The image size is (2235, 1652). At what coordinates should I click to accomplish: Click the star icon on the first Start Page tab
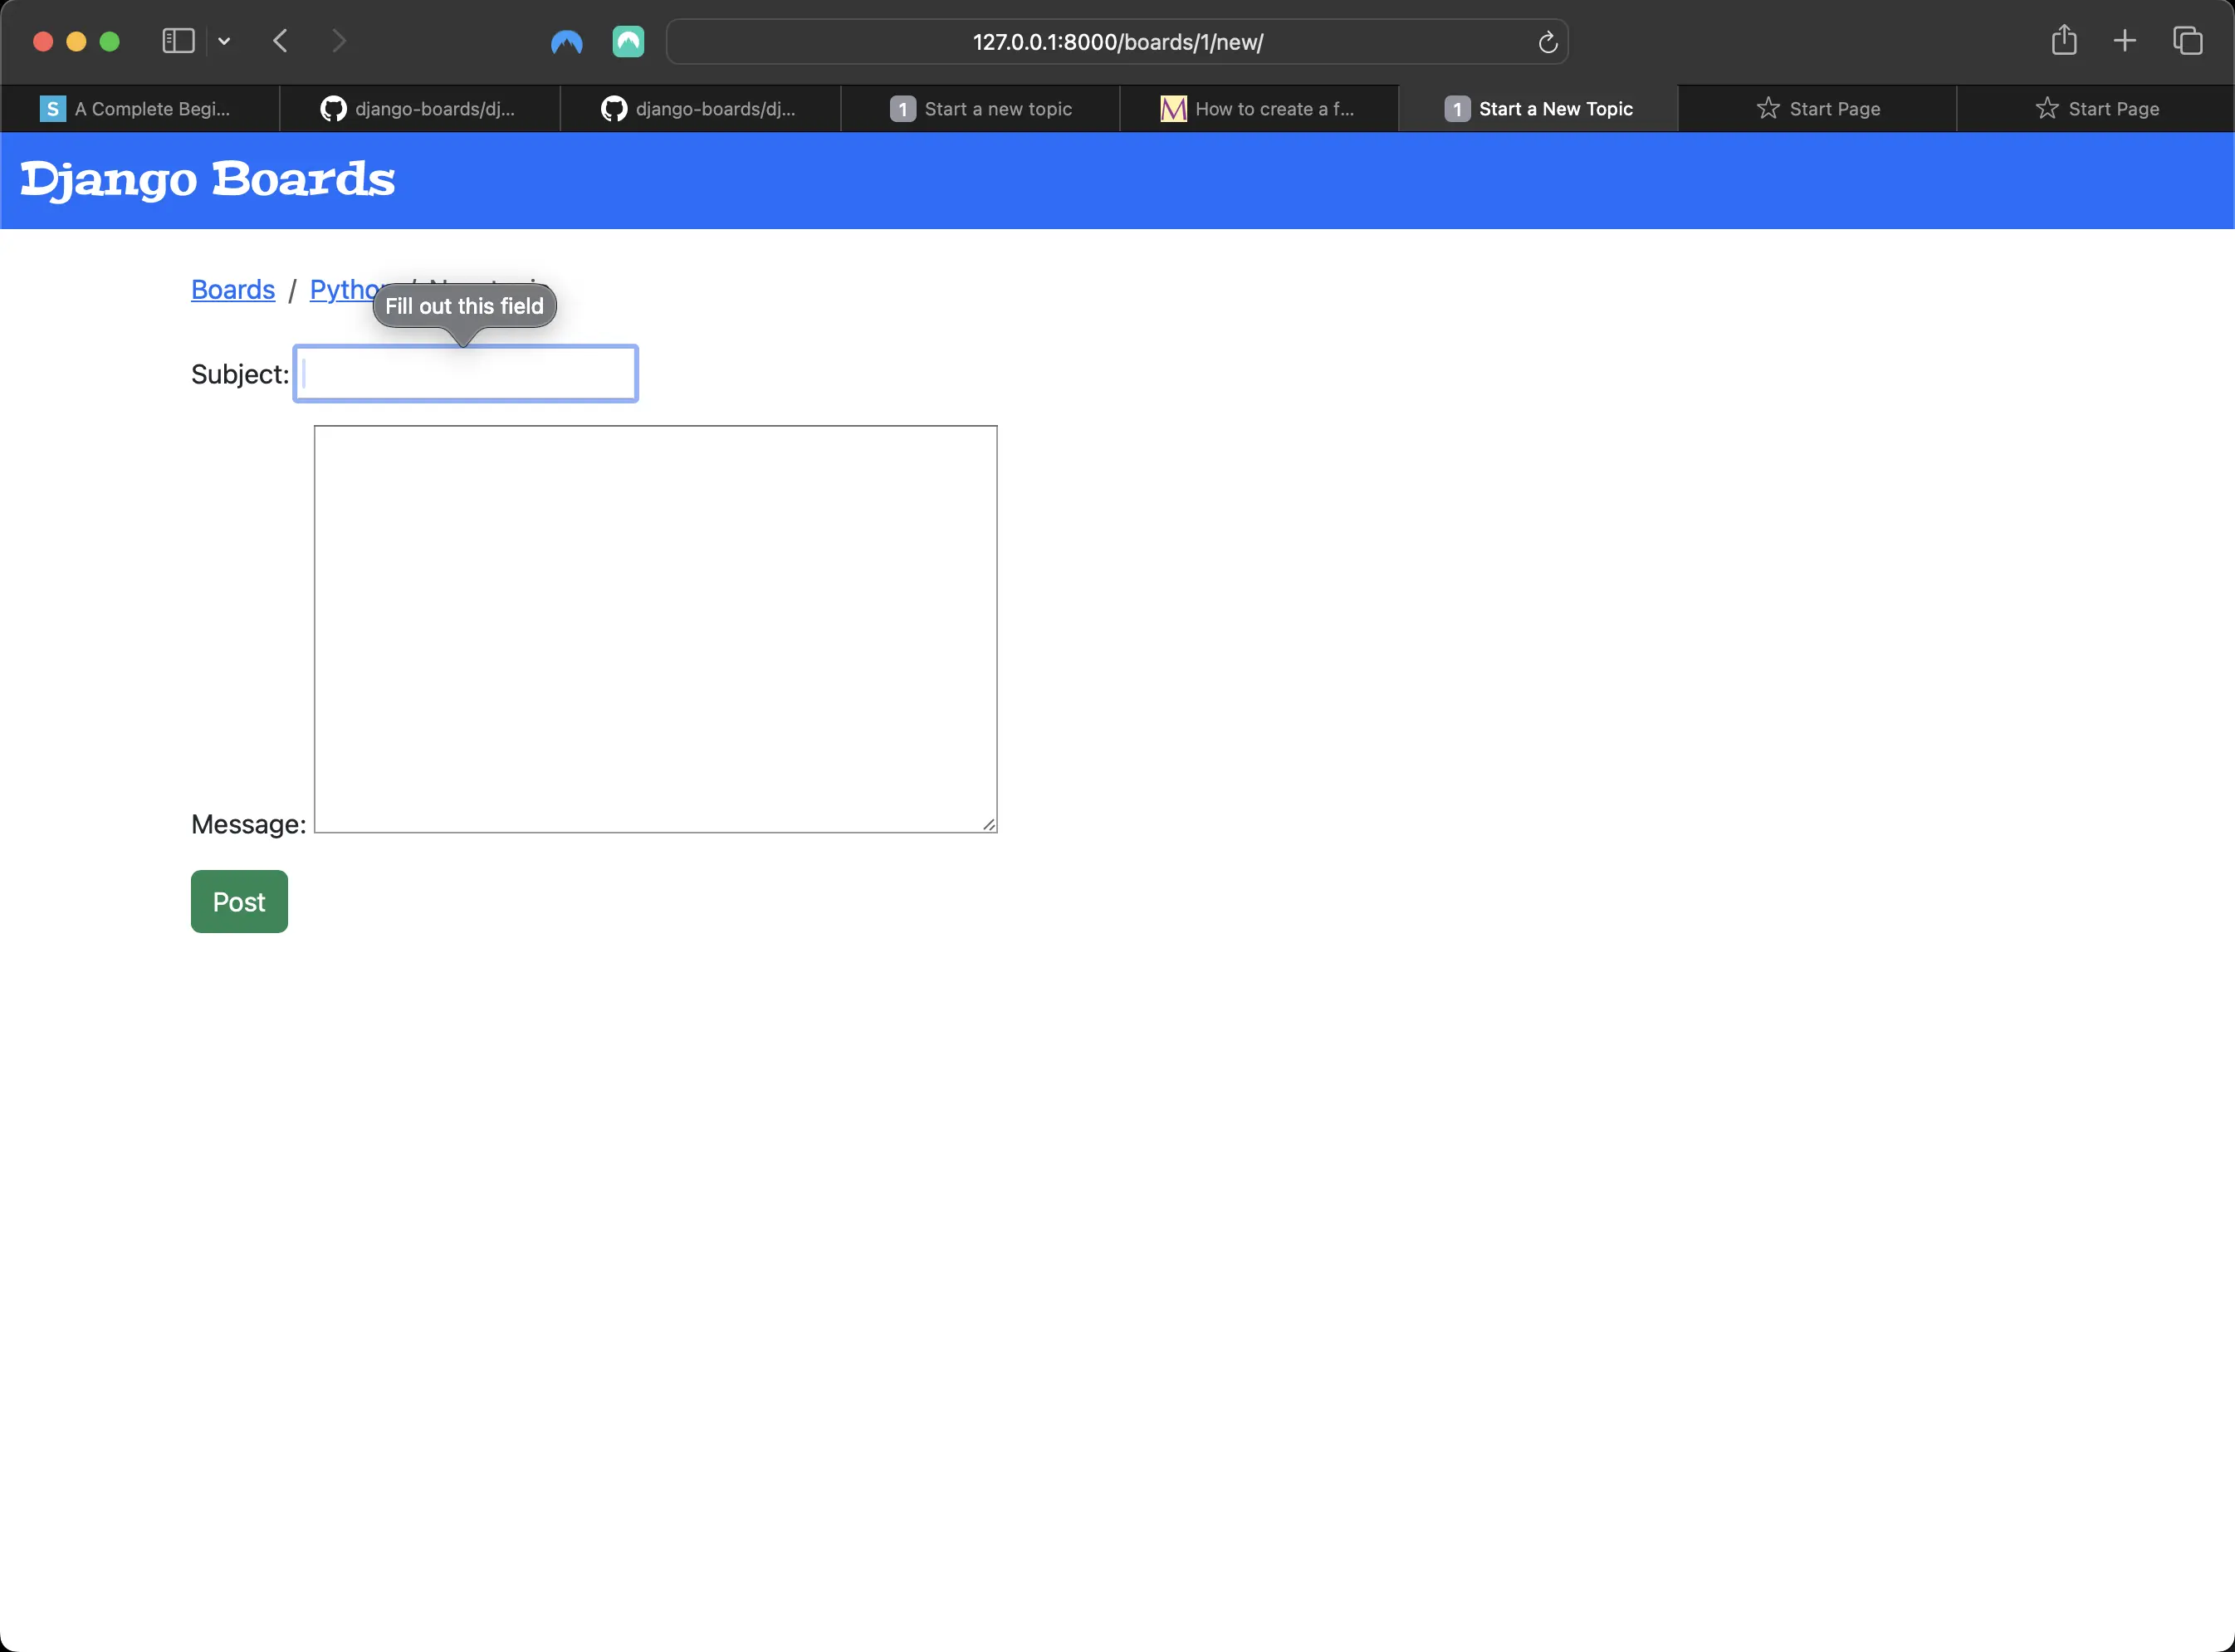coord(1768,108)
